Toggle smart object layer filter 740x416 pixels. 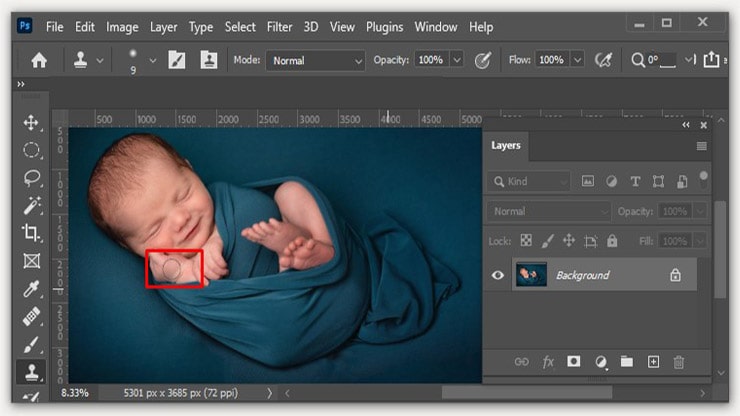pyautogui.click(x=682, y=181)
